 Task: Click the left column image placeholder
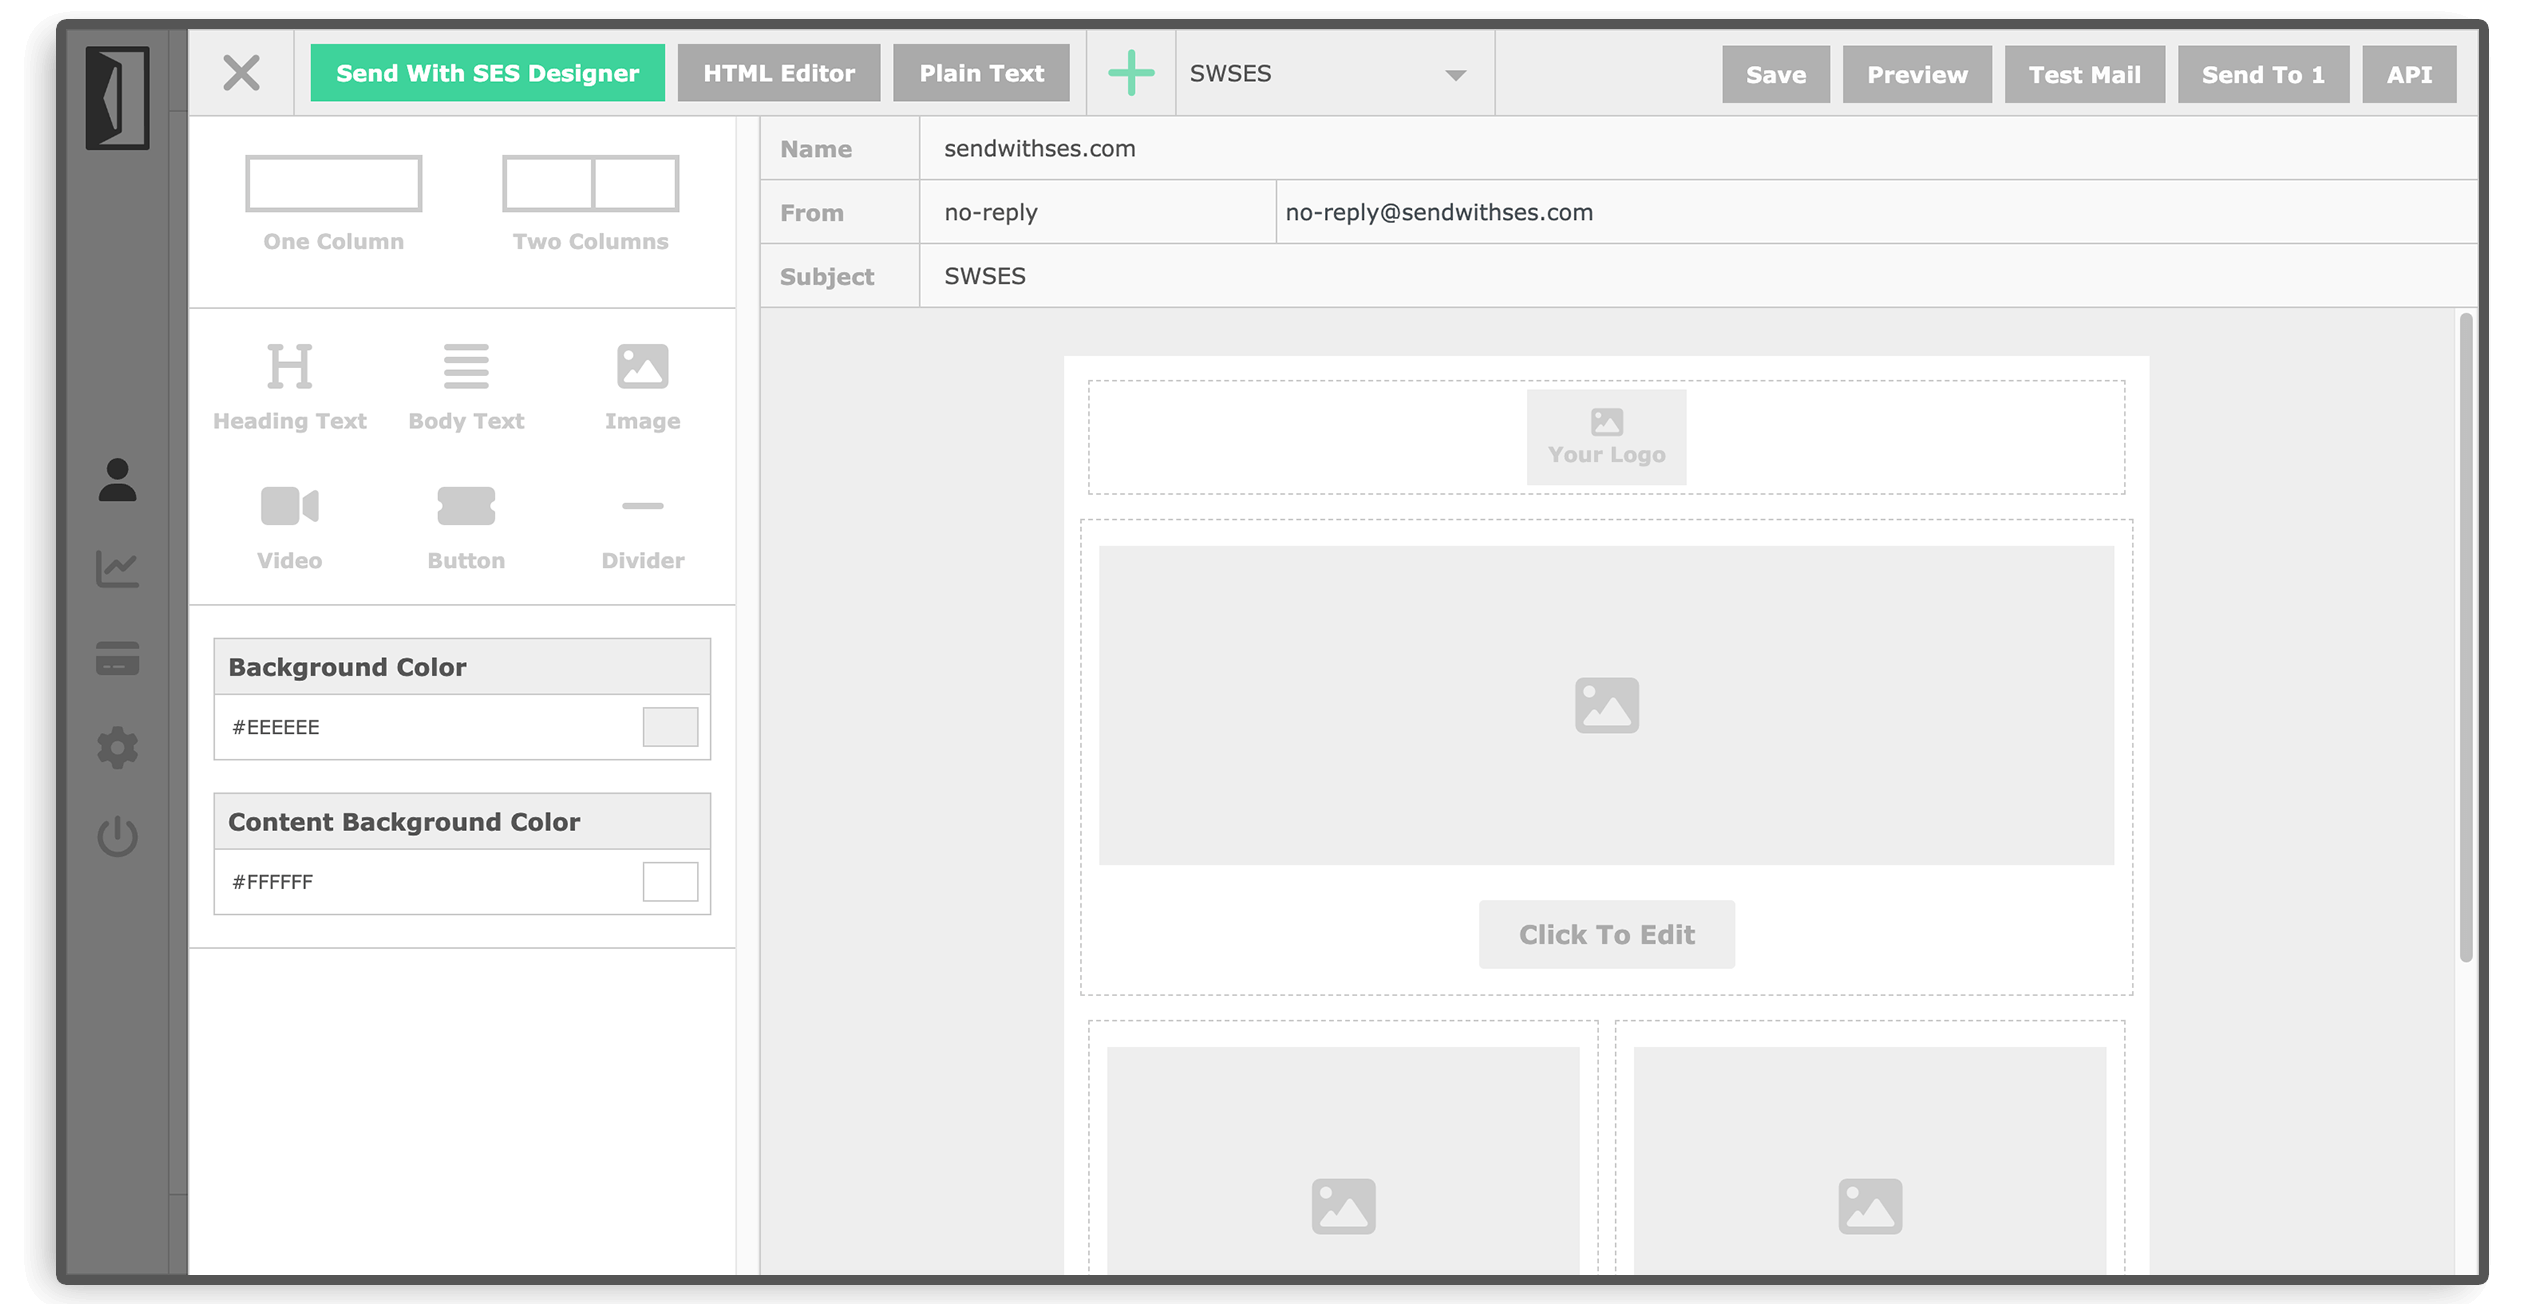[x=1343, y=1160]
